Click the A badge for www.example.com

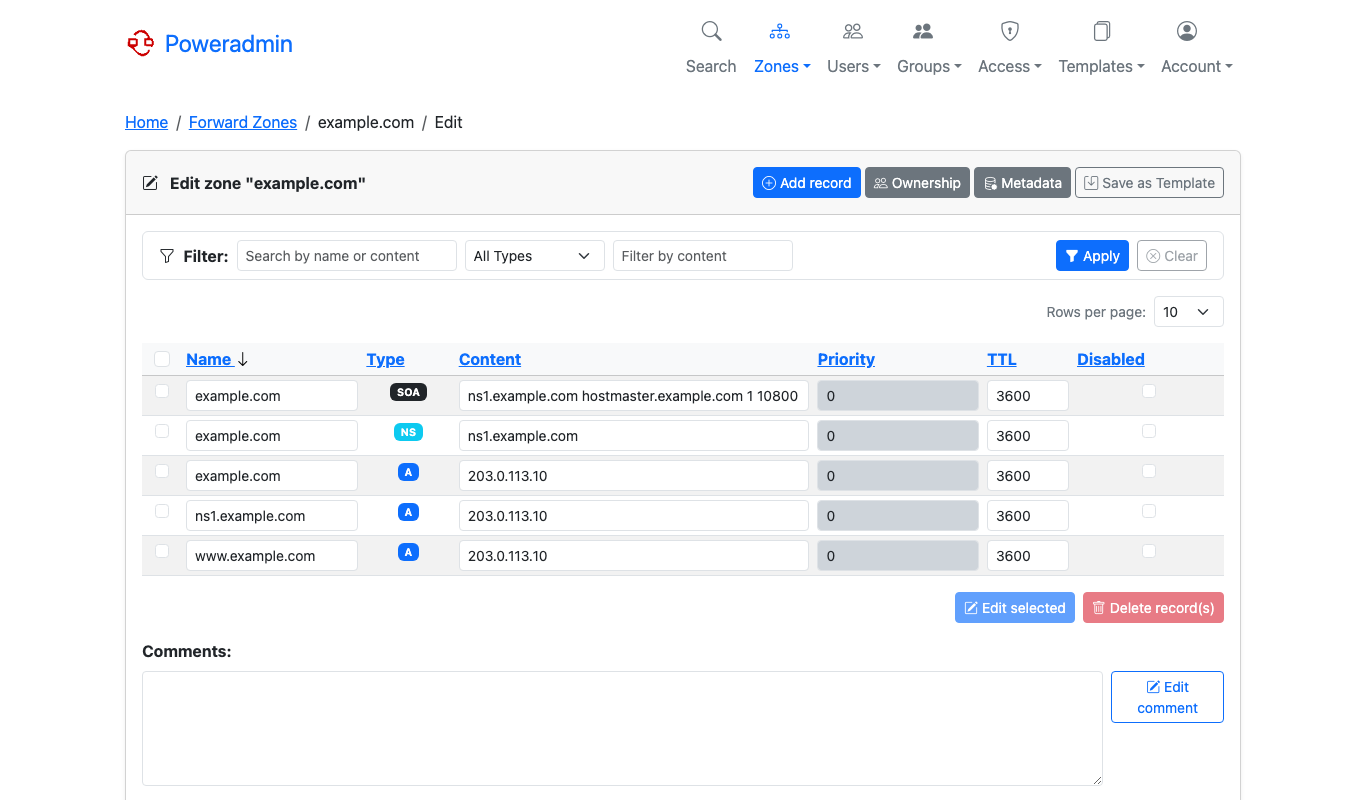point(408,552)
